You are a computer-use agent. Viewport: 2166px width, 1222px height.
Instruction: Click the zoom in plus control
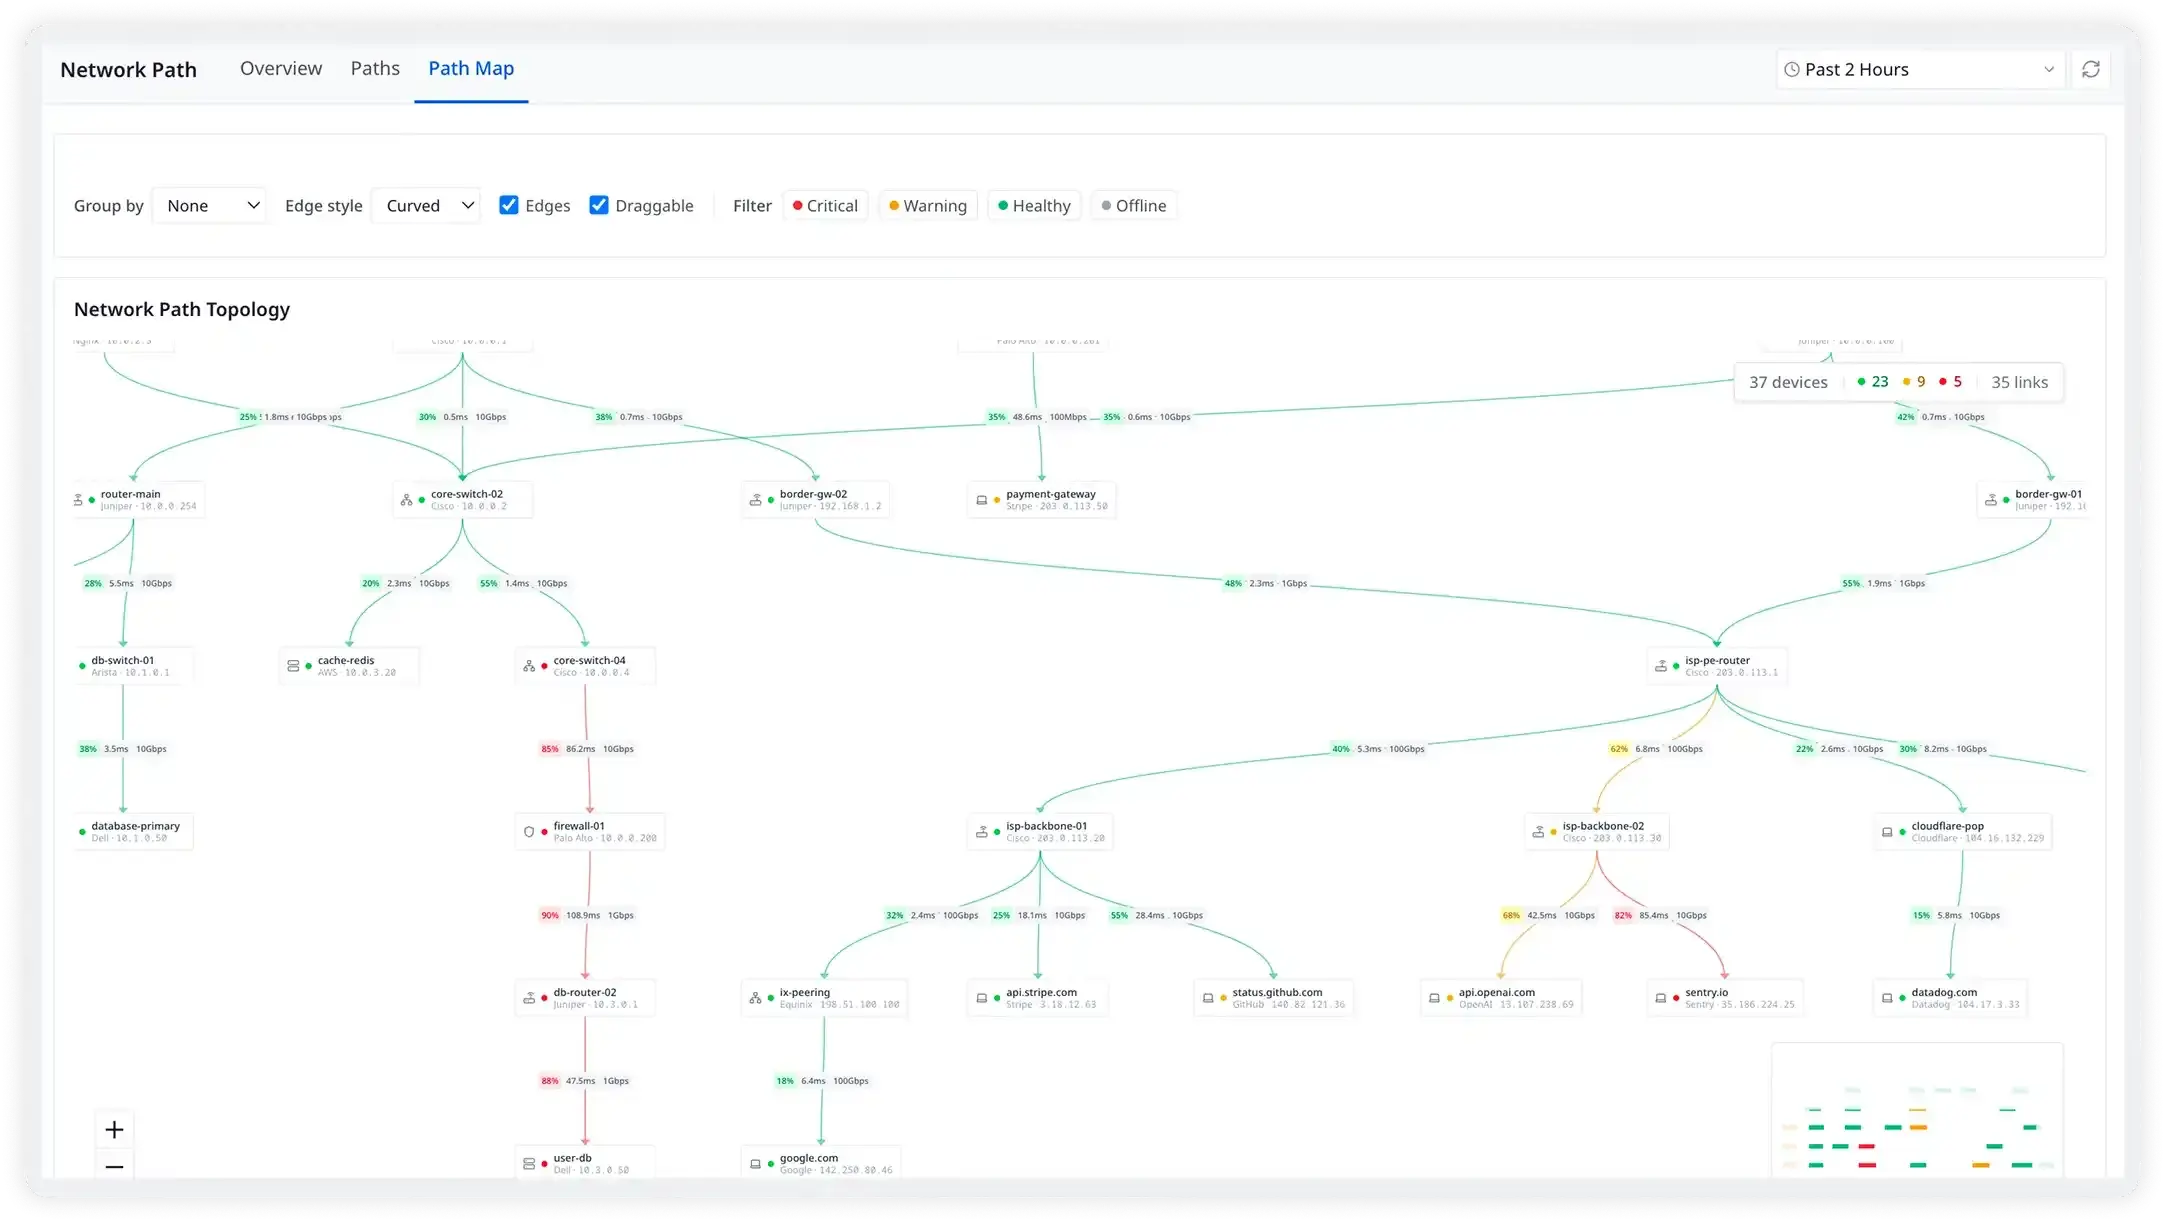coord(114,1129)
